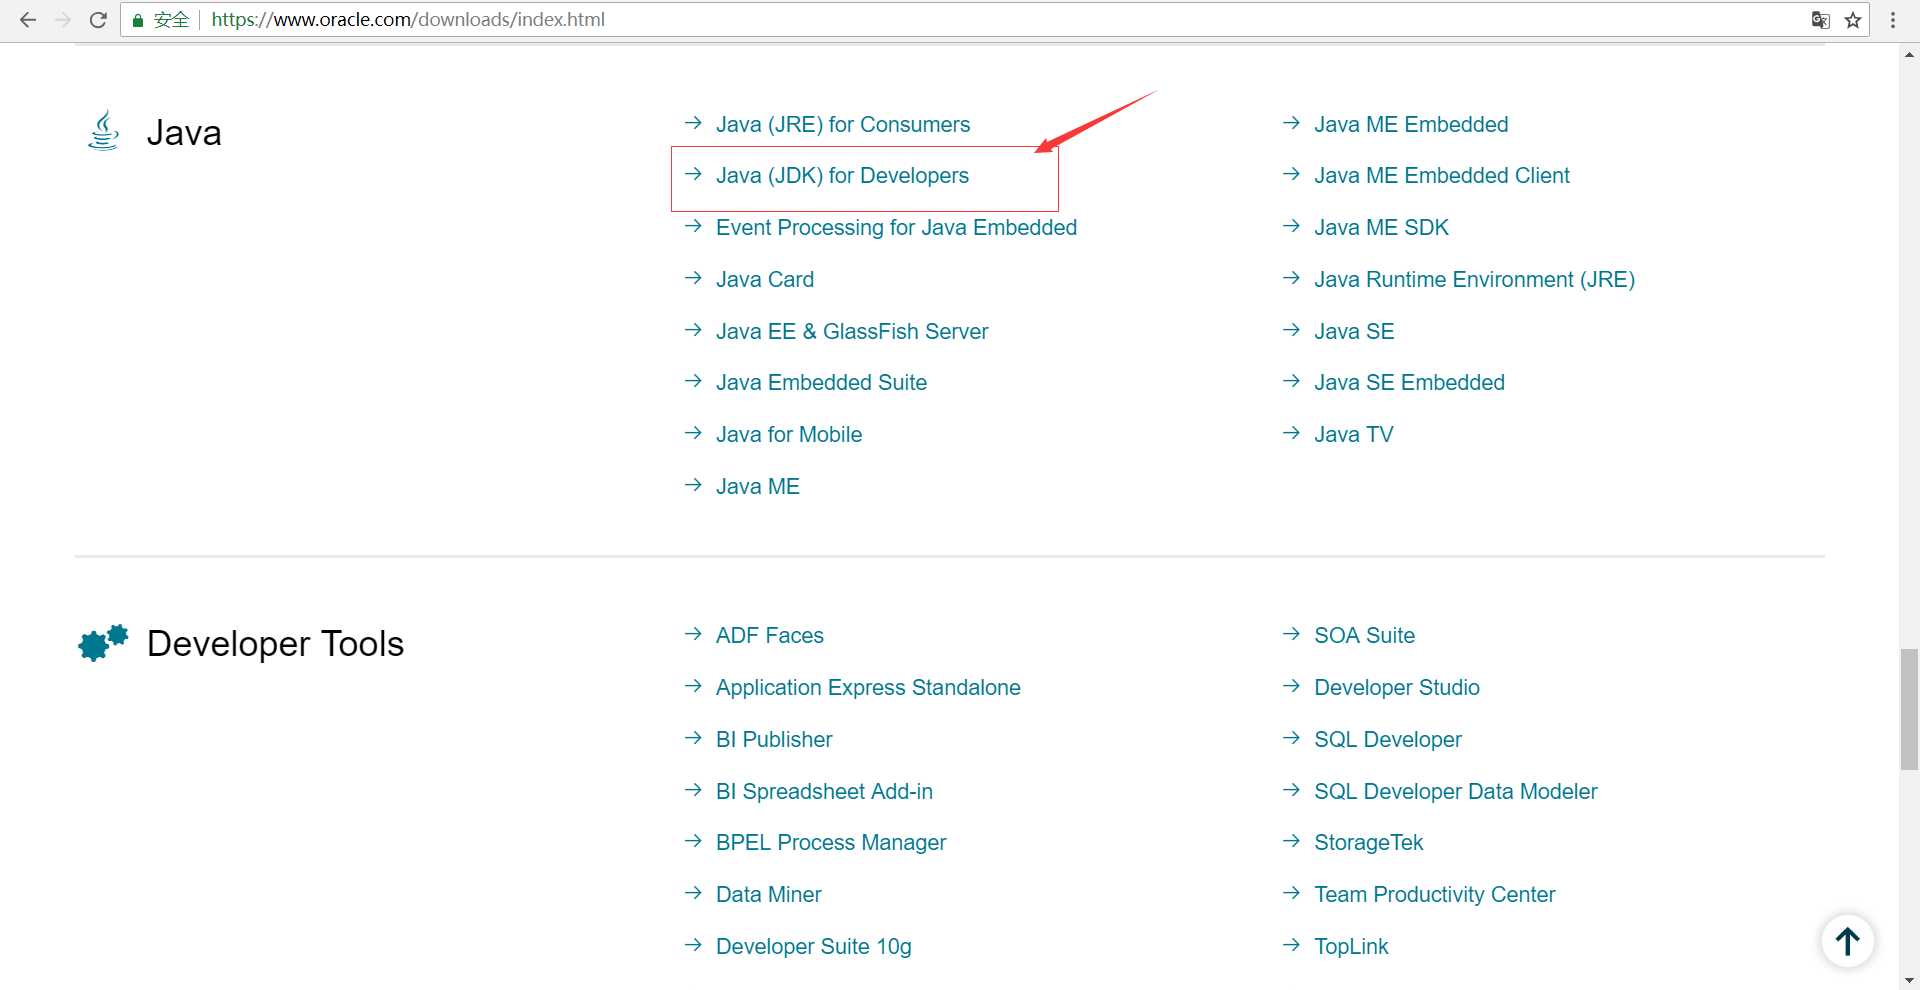Open Team Productivity Center link
This screenshot has height=990, width=1920.
pos(1435,895)
